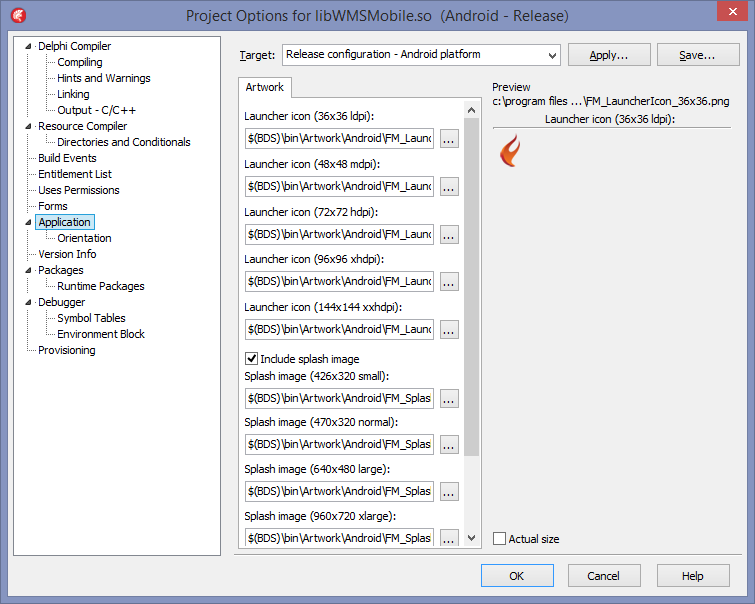Screen dimensions: 755x604
Task: Select Linking in the options tree
Action: point(73,94)
